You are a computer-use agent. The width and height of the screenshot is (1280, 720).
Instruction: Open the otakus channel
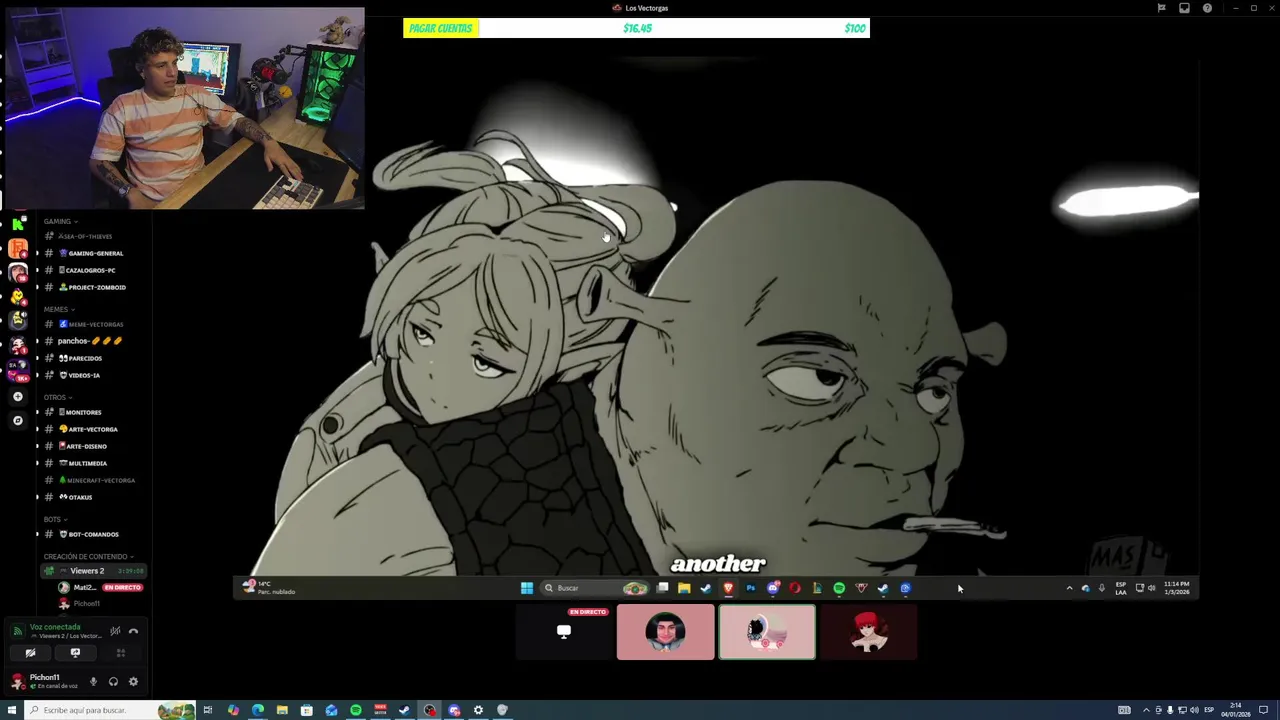click(x=76, y=497)
